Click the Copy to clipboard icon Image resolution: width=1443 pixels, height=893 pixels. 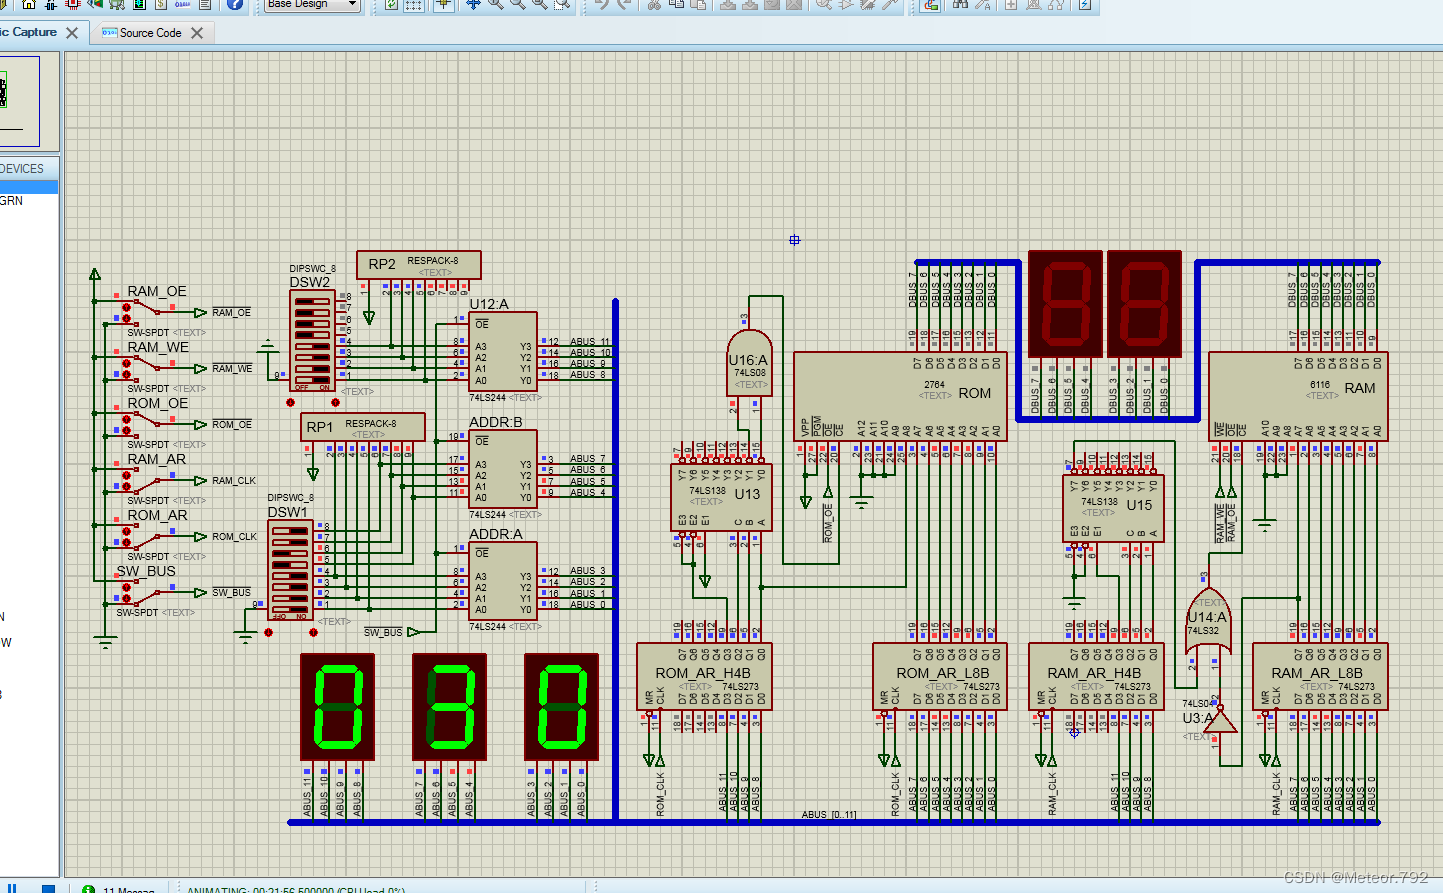click(676, 4)
